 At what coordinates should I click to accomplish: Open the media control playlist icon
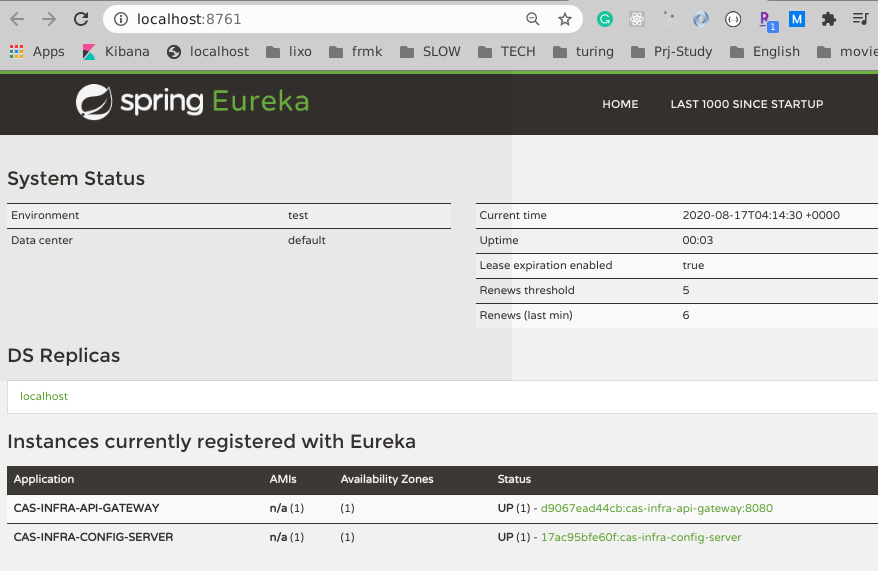click(x=861, y=19)
